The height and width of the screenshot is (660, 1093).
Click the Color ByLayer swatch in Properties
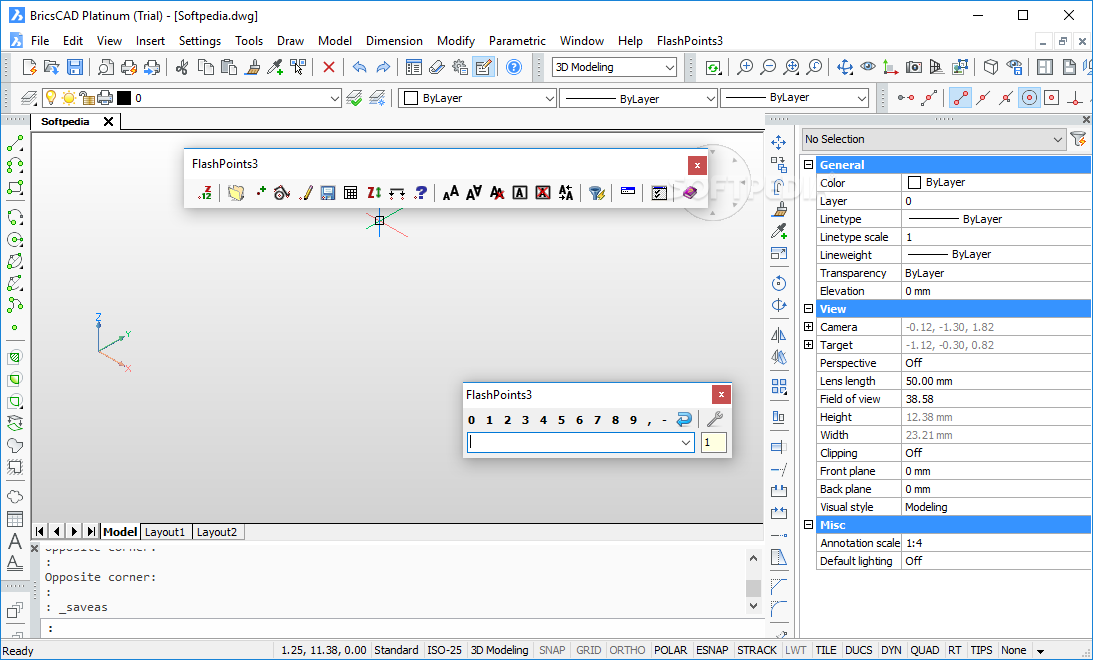tap(915, 183)
